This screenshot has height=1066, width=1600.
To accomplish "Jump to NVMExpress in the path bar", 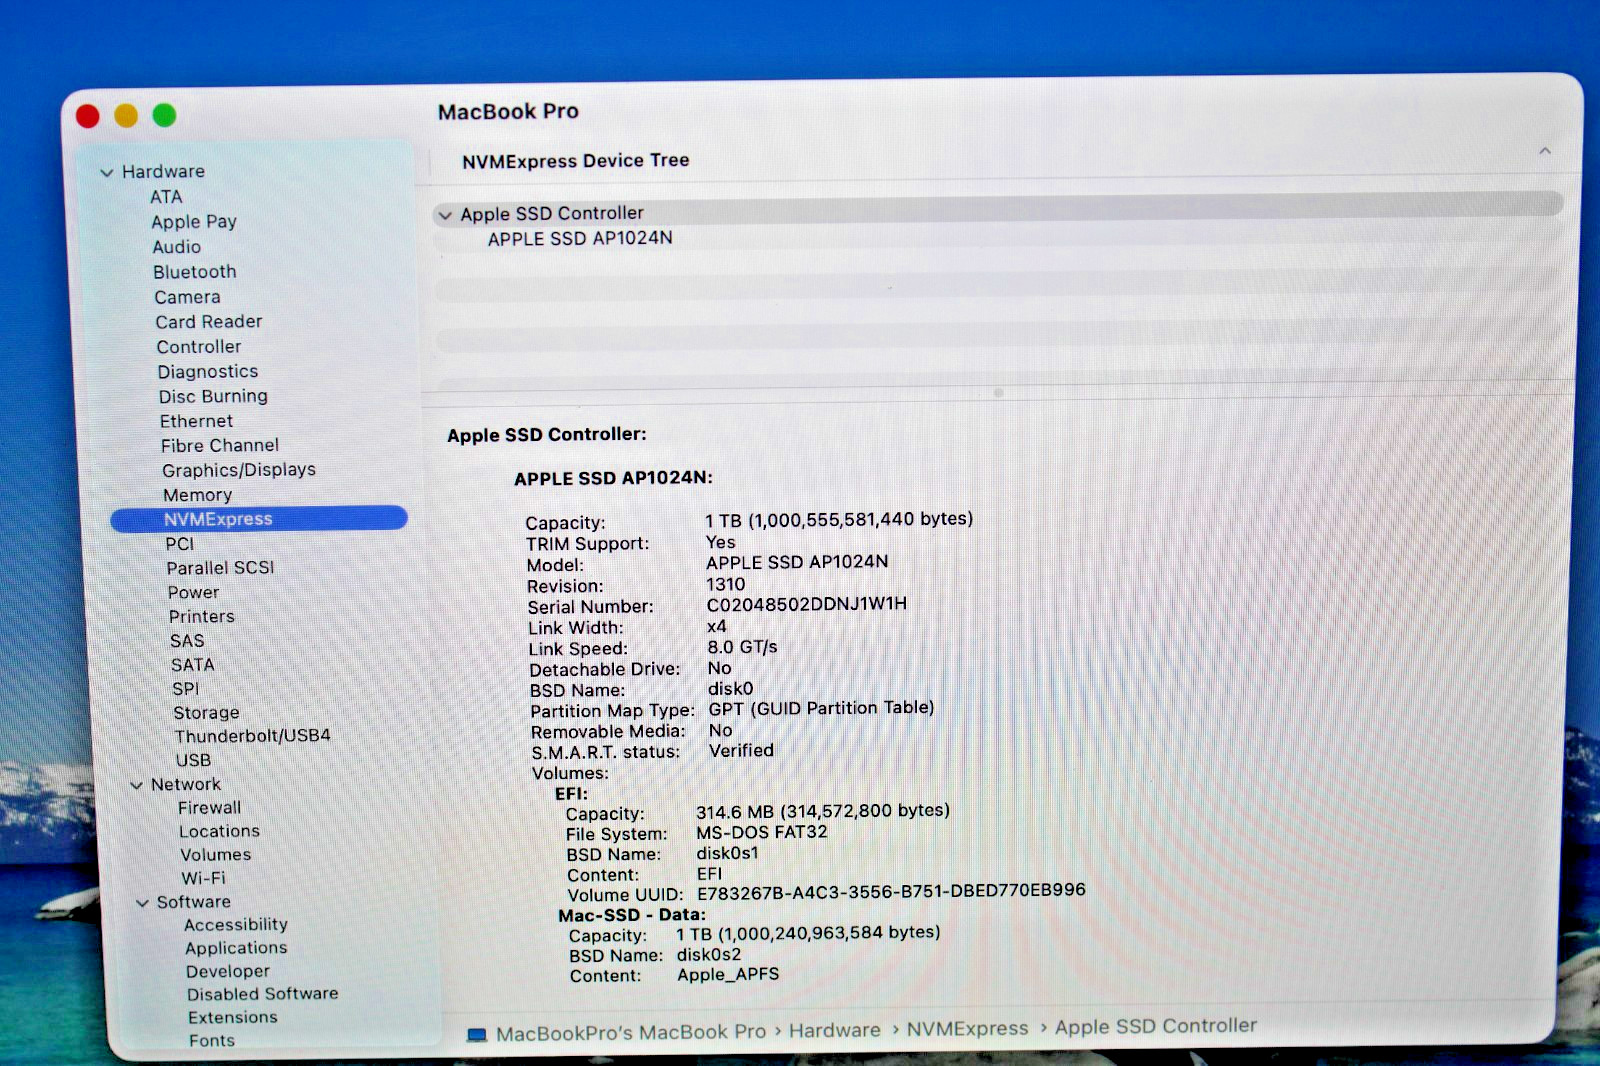I will (x=968, y=1029).
